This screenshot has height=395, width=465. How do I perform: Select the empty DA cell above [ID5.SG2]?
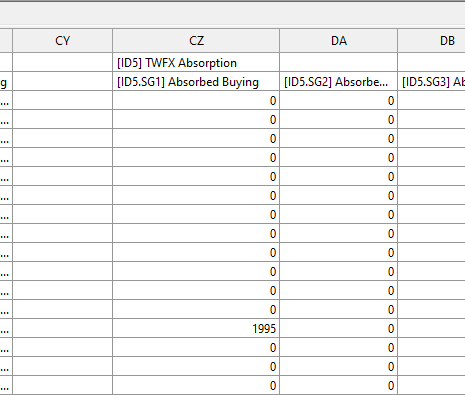(x=338, y=63)
